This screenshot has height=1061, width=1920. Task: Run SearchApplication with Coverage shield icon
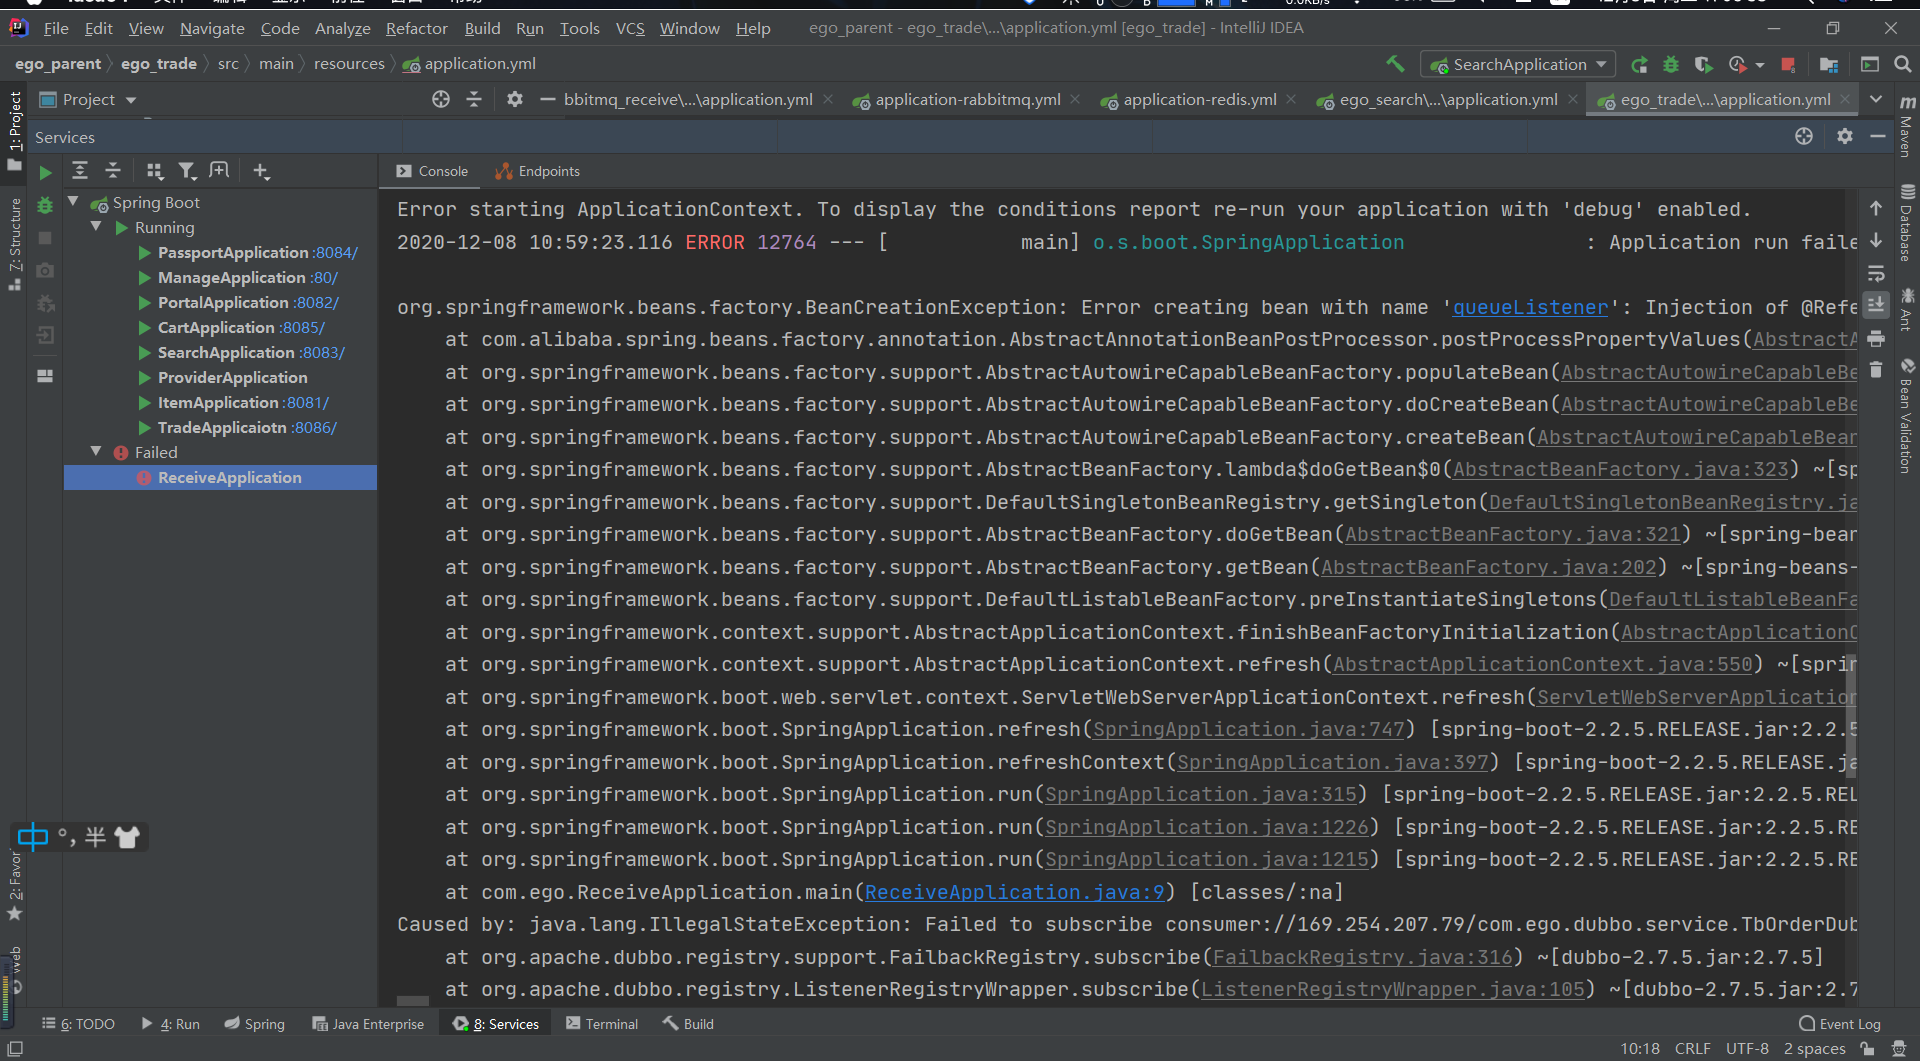pyautogui.click(x=1703, y=64)
